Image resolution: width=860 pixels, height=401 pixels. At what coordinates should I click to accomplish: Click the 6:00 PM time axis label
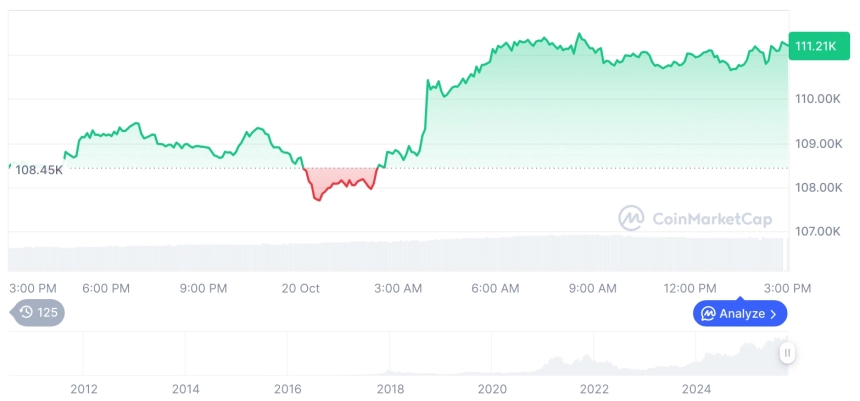[x=106, y=288]
